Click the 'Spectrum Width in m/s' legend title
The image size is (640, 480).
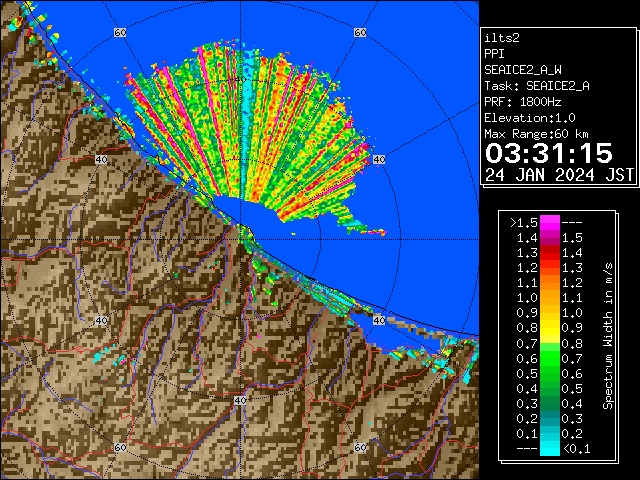tap(608, 336)
